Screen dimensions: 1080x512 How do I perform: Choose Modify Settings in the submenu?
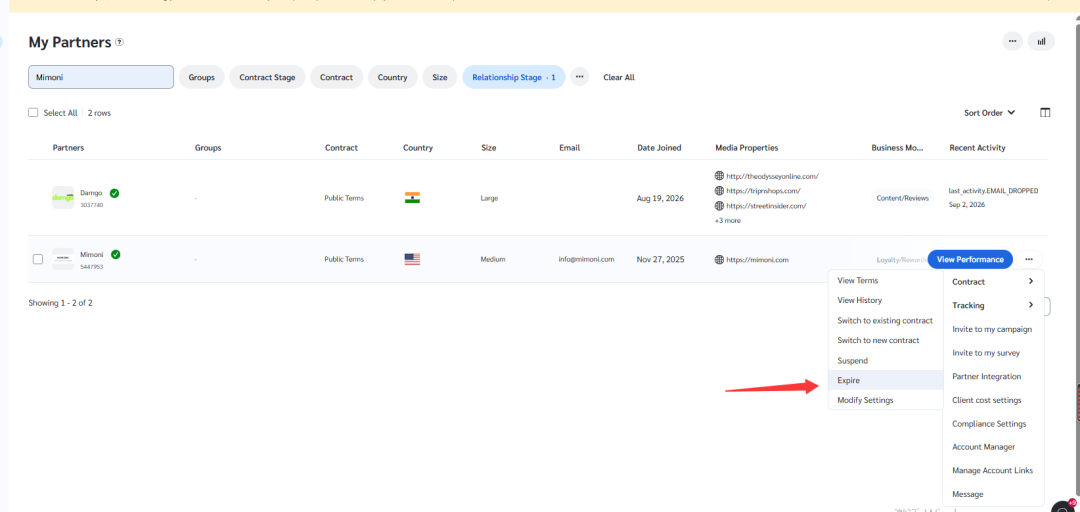coord(885,400)
